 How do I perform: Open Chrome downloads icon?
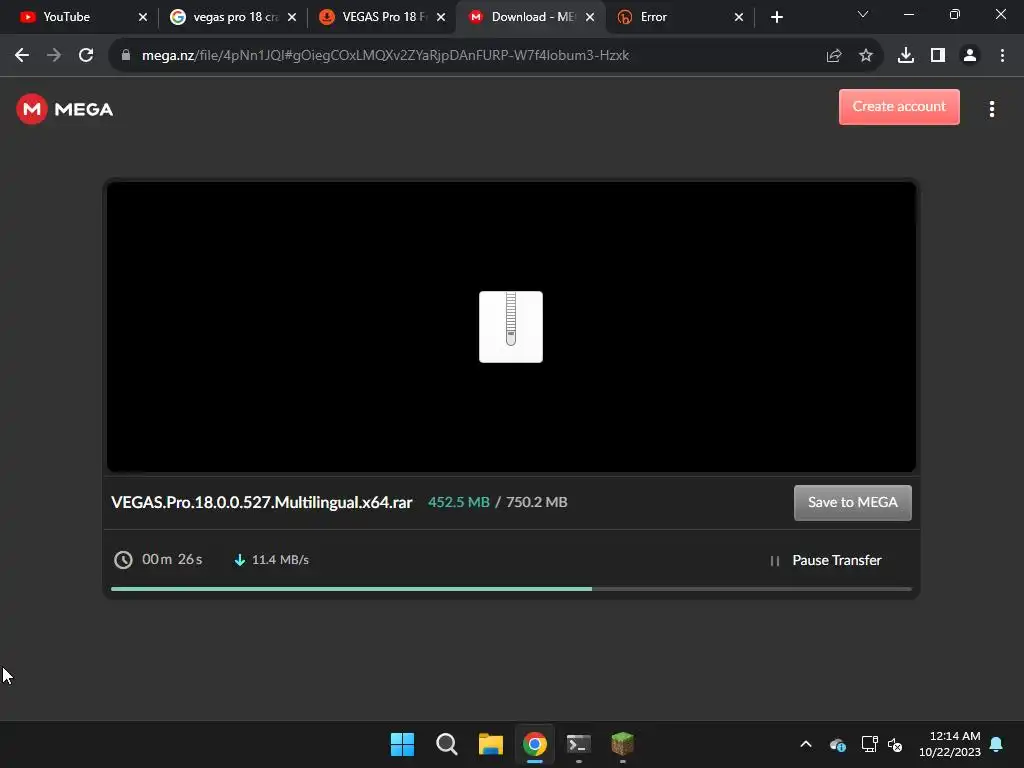(906, 56)
